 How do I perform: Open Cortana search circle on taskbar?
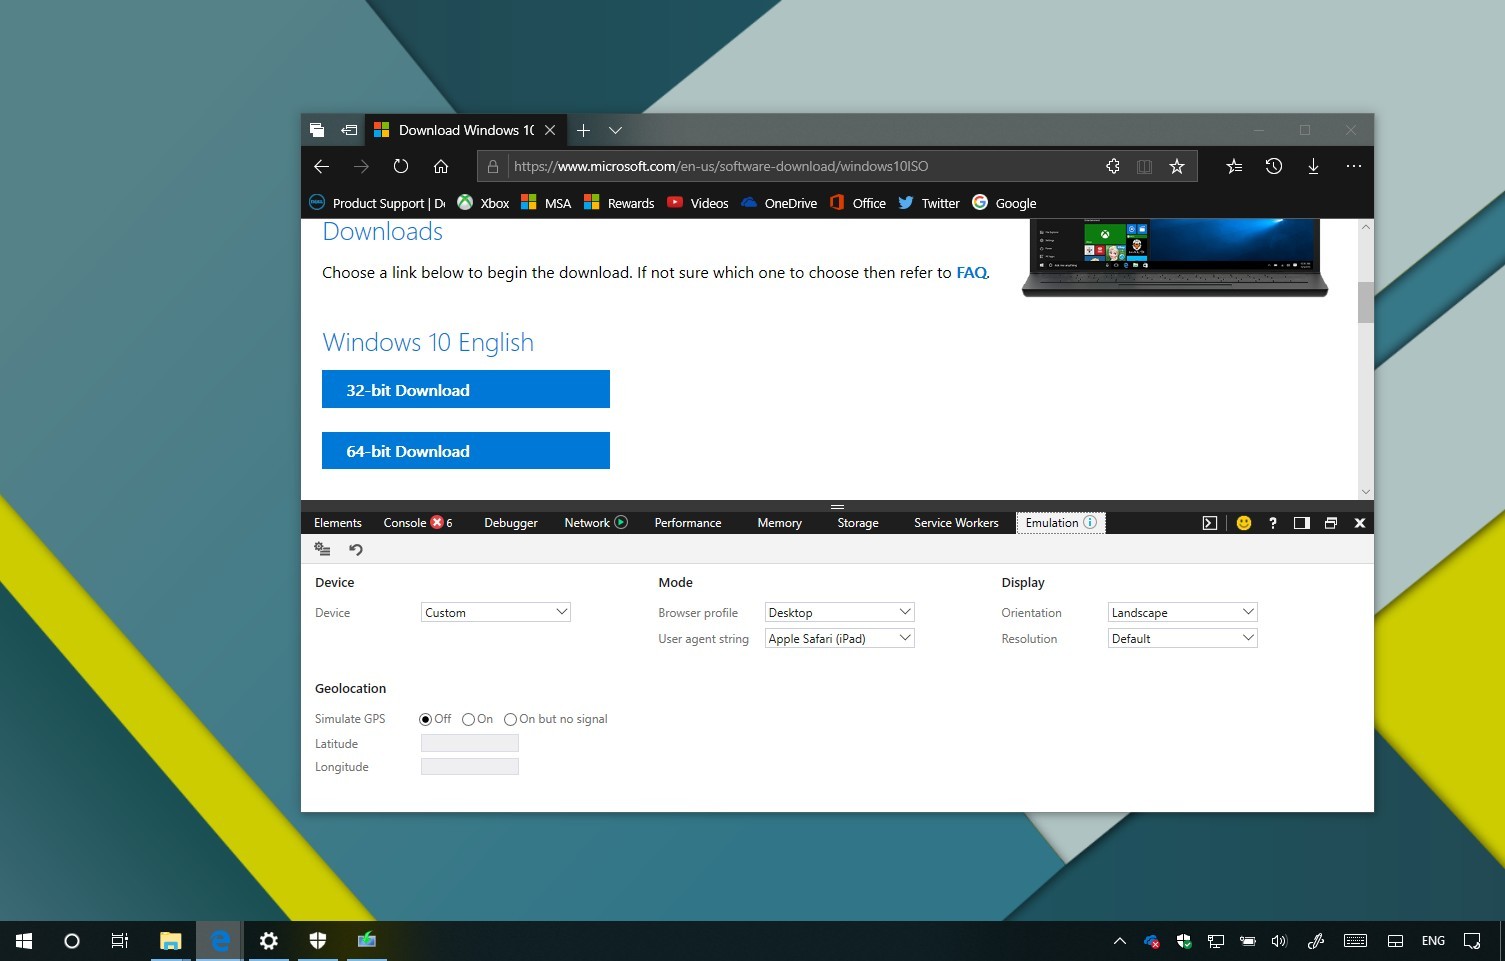pos(72,941)
